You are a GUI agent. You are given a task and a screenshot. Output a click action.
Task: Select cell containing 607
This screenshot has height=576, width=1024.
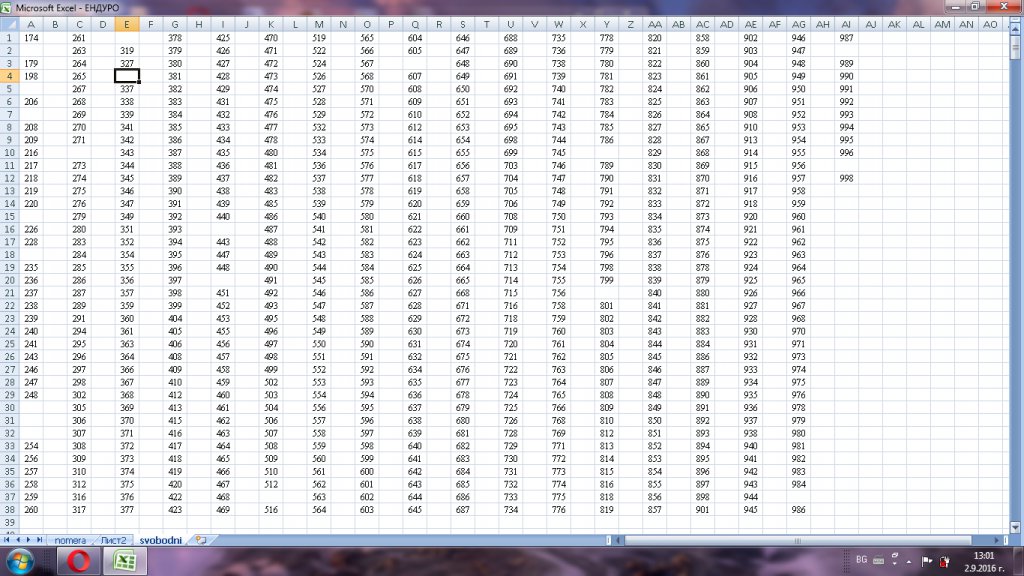(x=415, y=76)
